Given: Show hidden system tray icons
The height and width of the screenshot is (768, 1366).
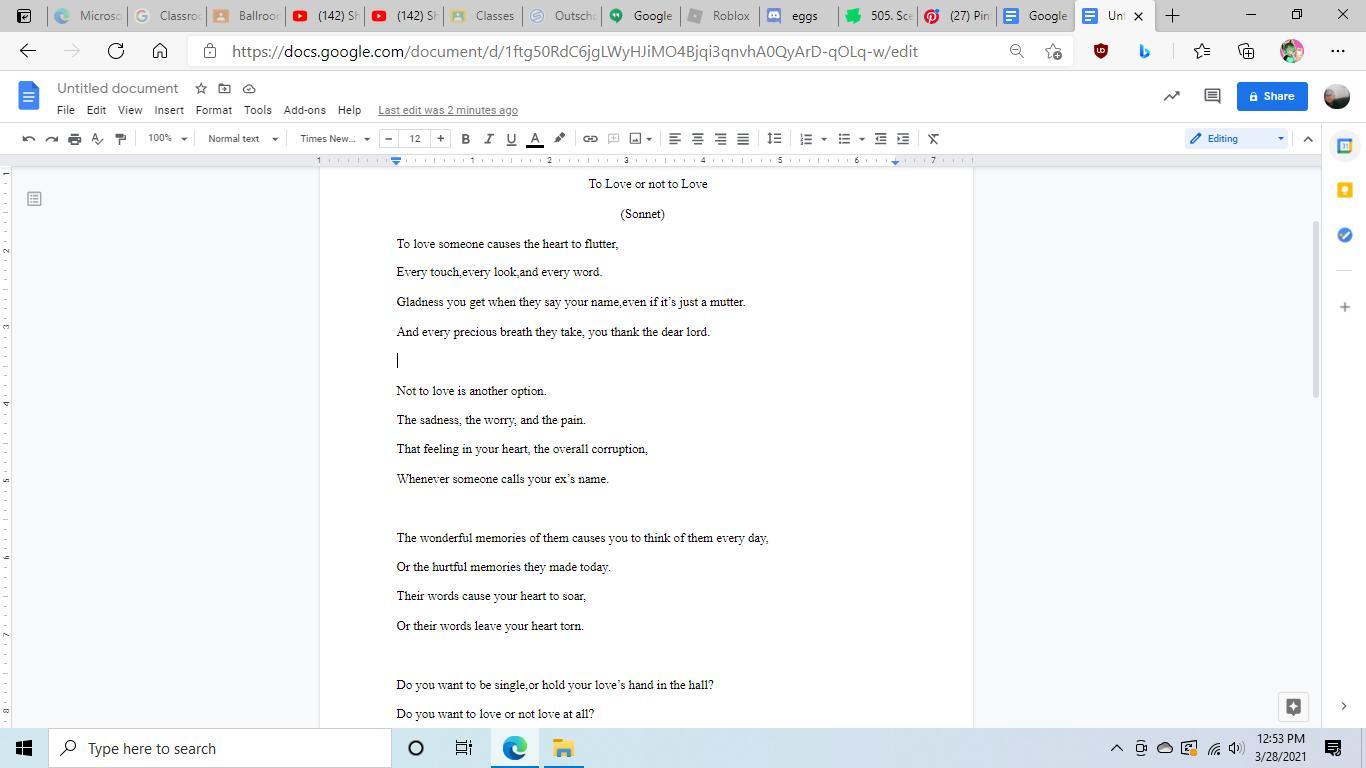Looking at the screenshot, I should tap(1116, 748).
